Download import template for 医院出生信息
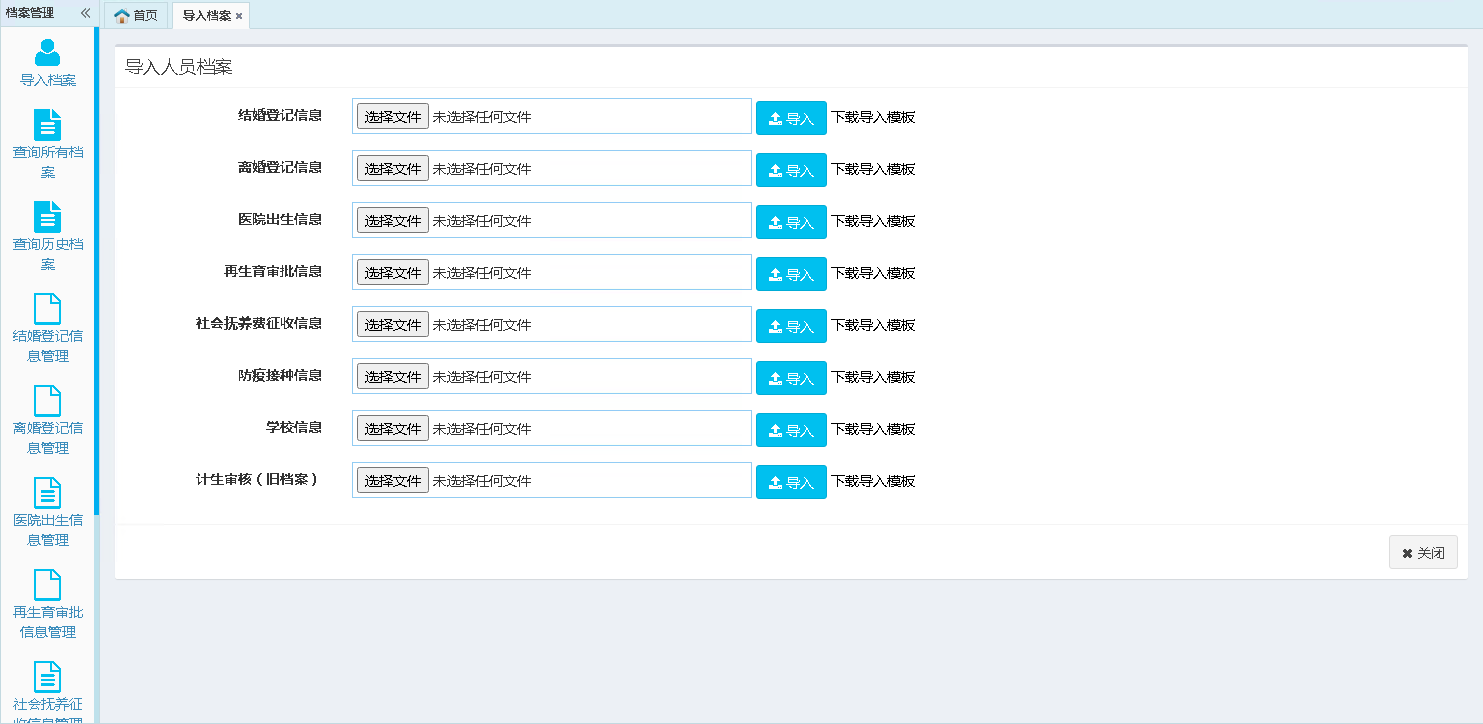 tap(873, 221)
